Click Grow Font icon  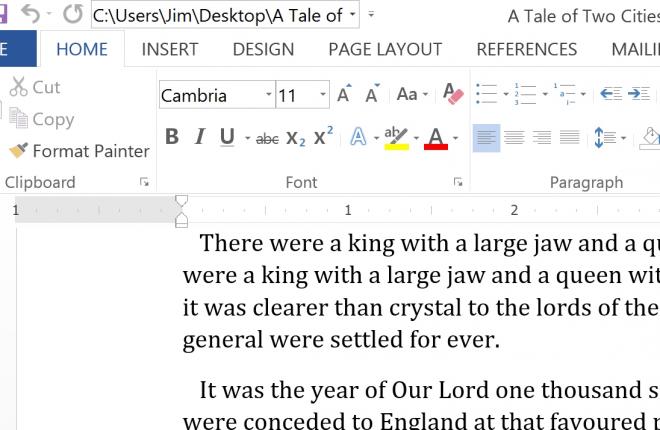(x=344, y=93)
